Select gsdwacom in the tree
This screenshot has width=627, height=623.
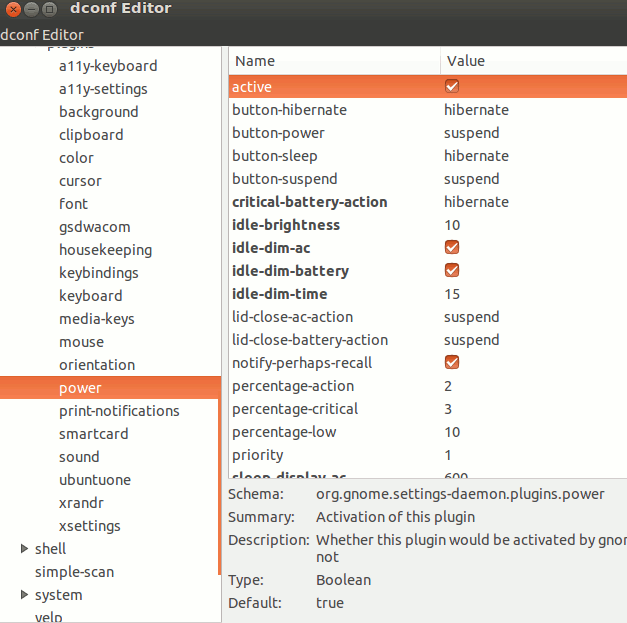pyautogui.click(x=94, y=227)
